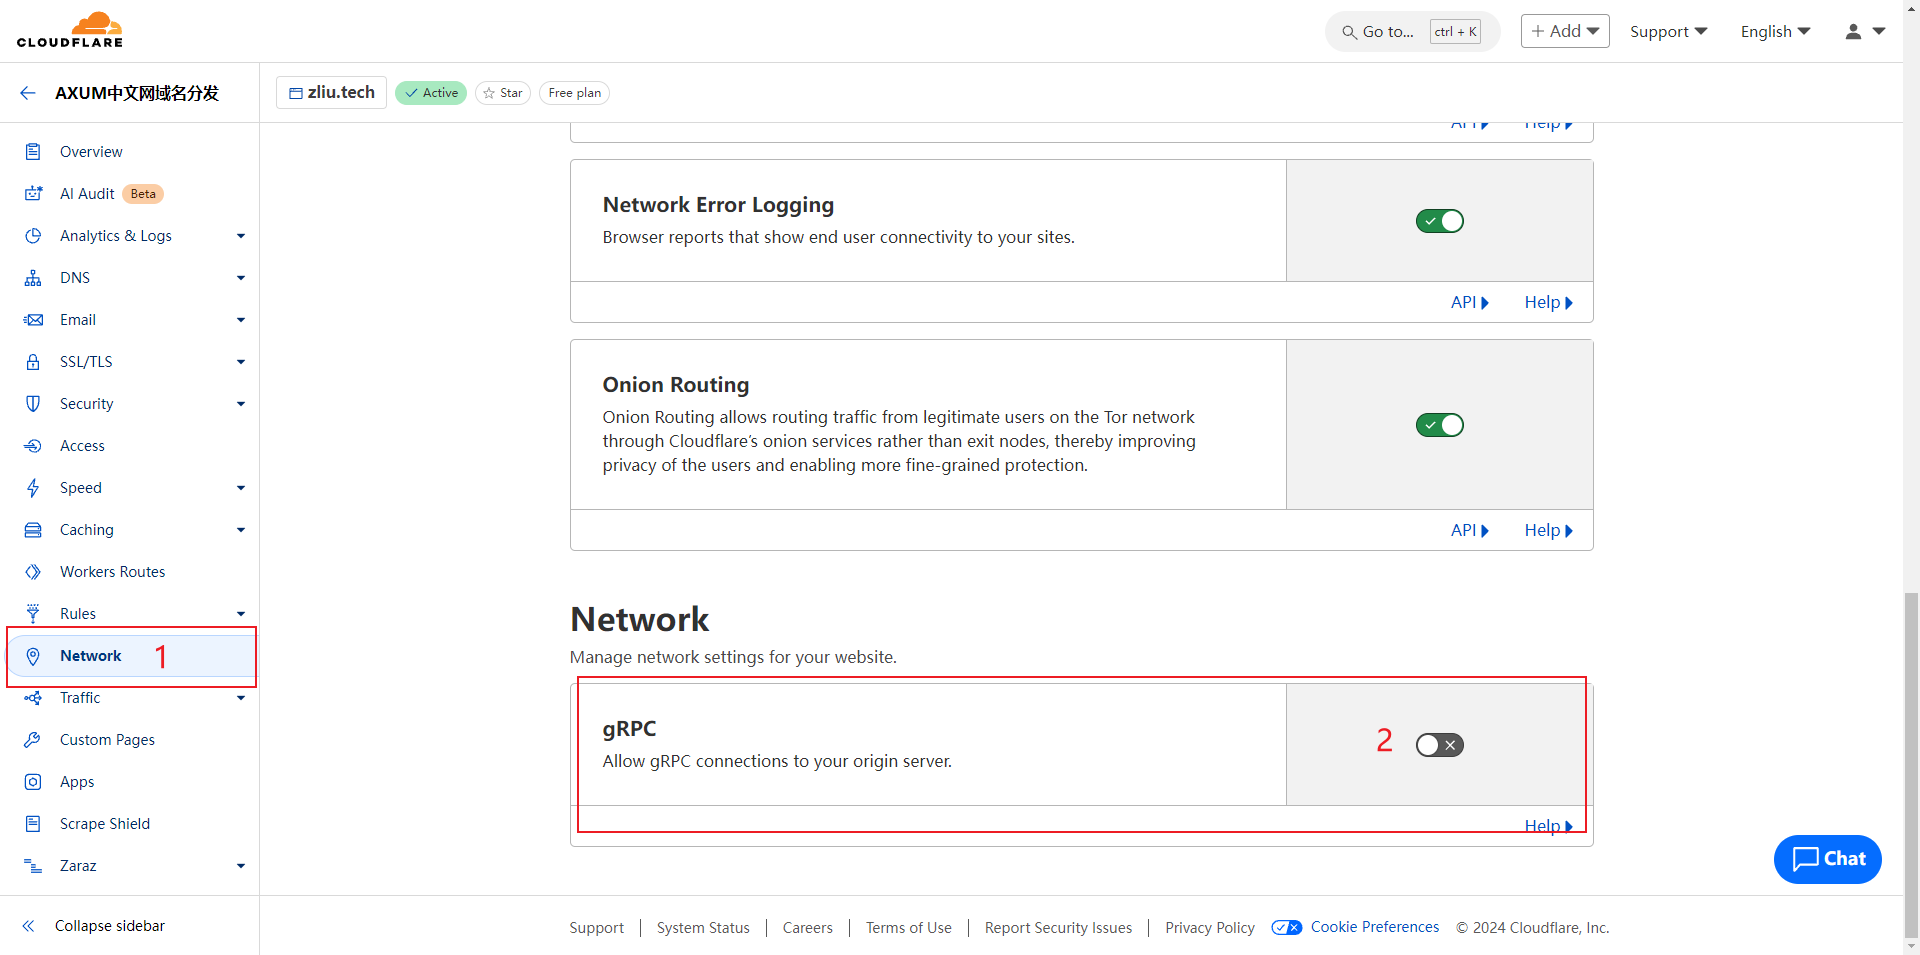Select the Network sidebar item
This screenshot has height=955, width=1920.
pos(130,656)
